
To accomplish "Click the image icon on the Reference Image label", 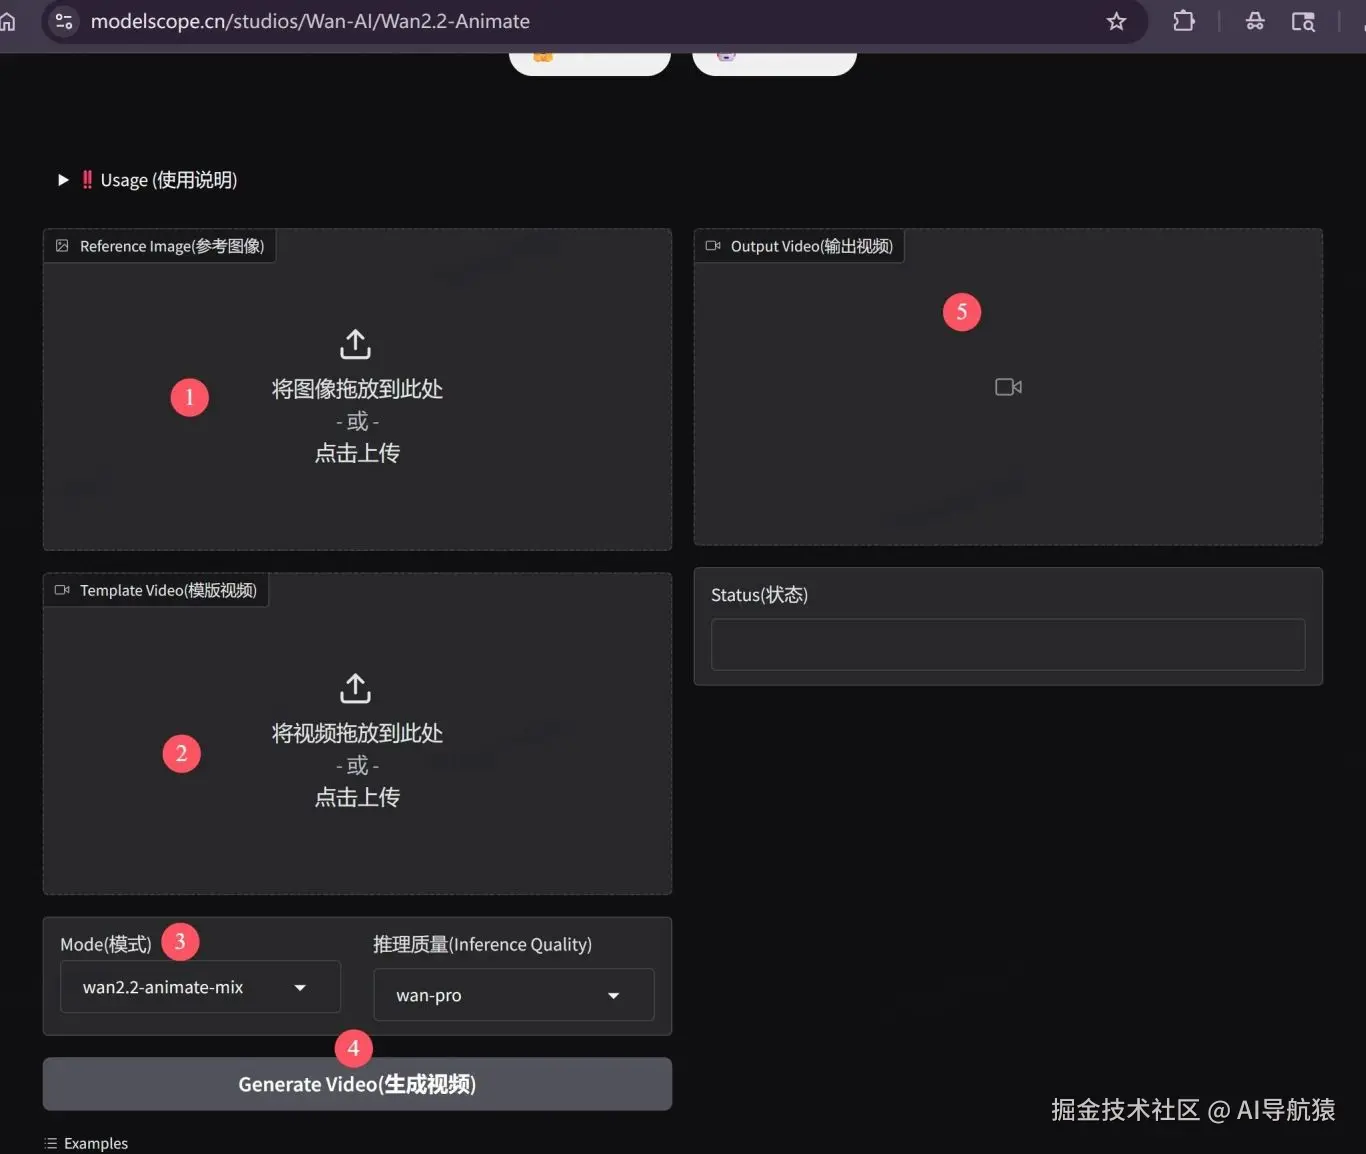I will click(62, 245).
